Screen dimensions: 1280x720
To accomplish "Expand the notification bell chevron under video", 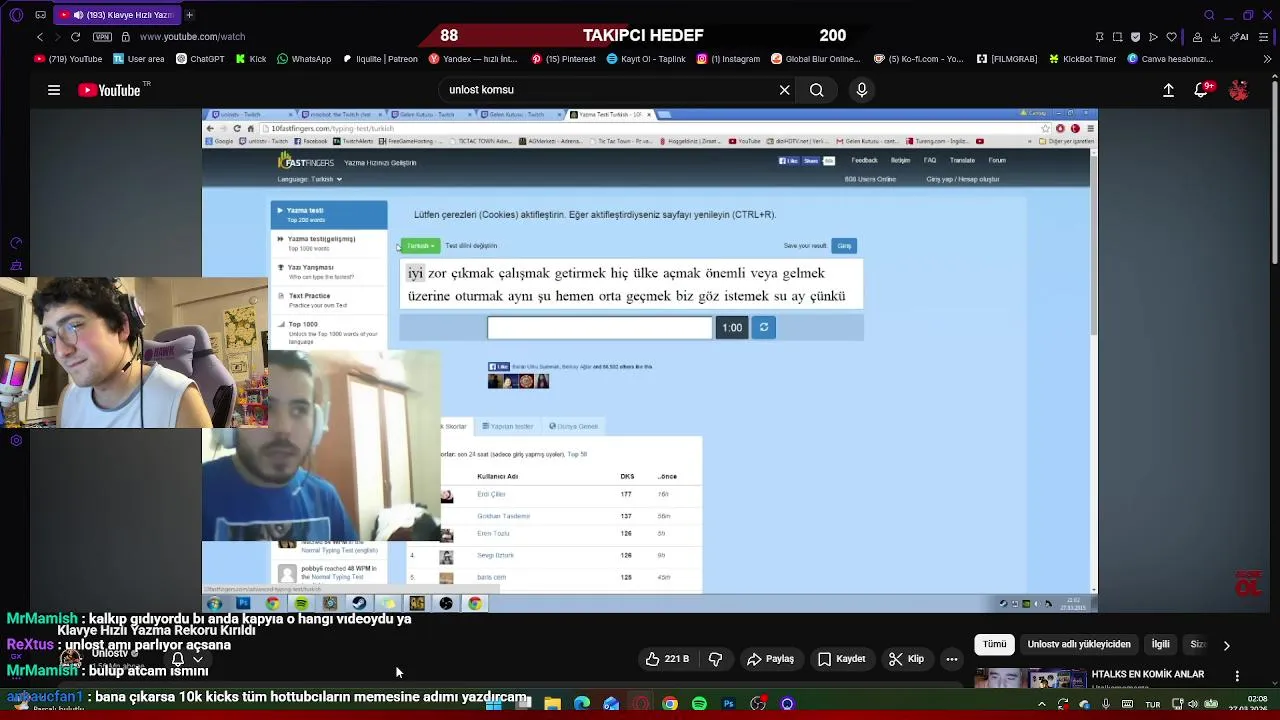I will (198, 659).
